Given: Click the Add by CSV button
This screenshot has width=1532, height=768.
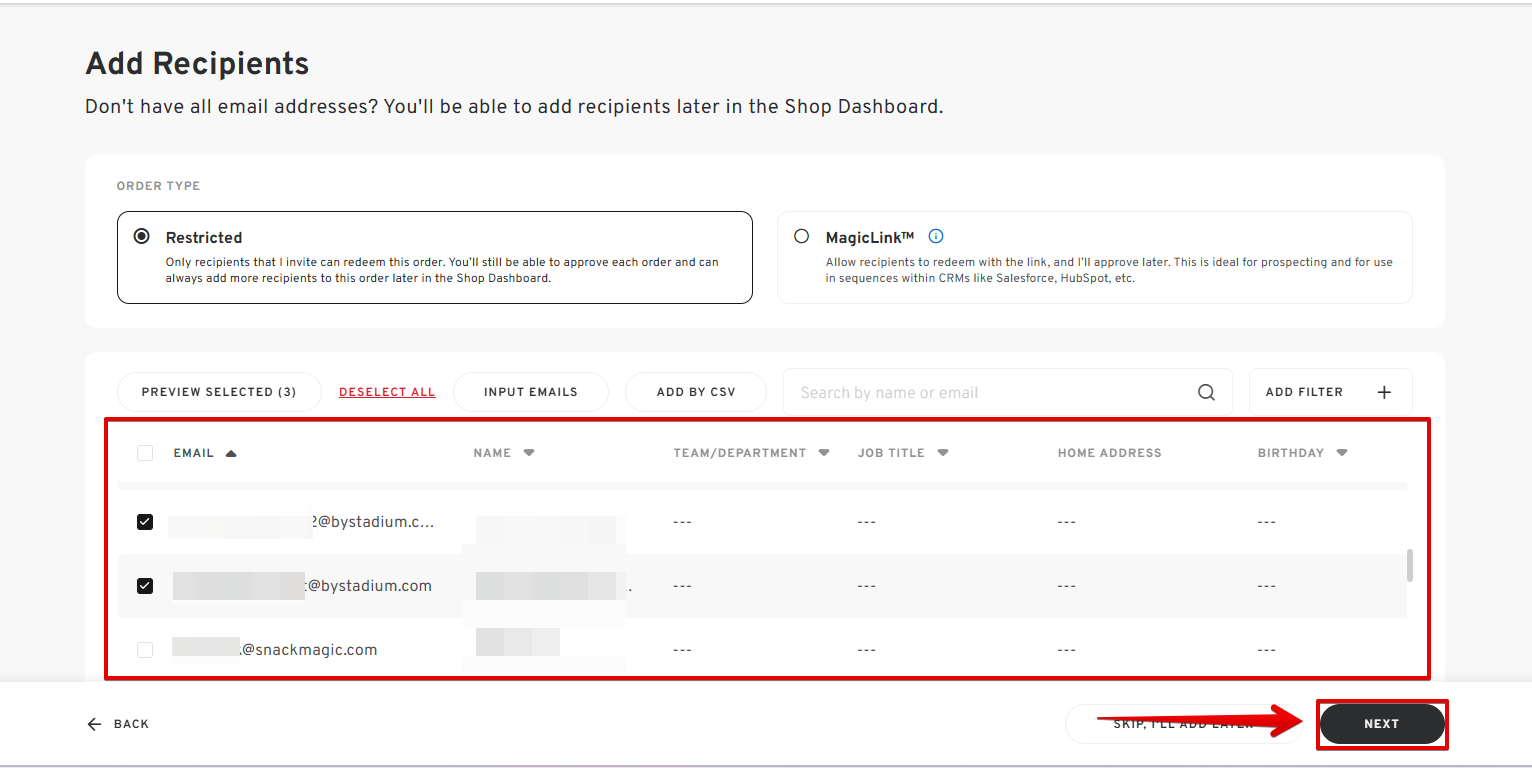Looking at the screenshot, I should point(695,392).
